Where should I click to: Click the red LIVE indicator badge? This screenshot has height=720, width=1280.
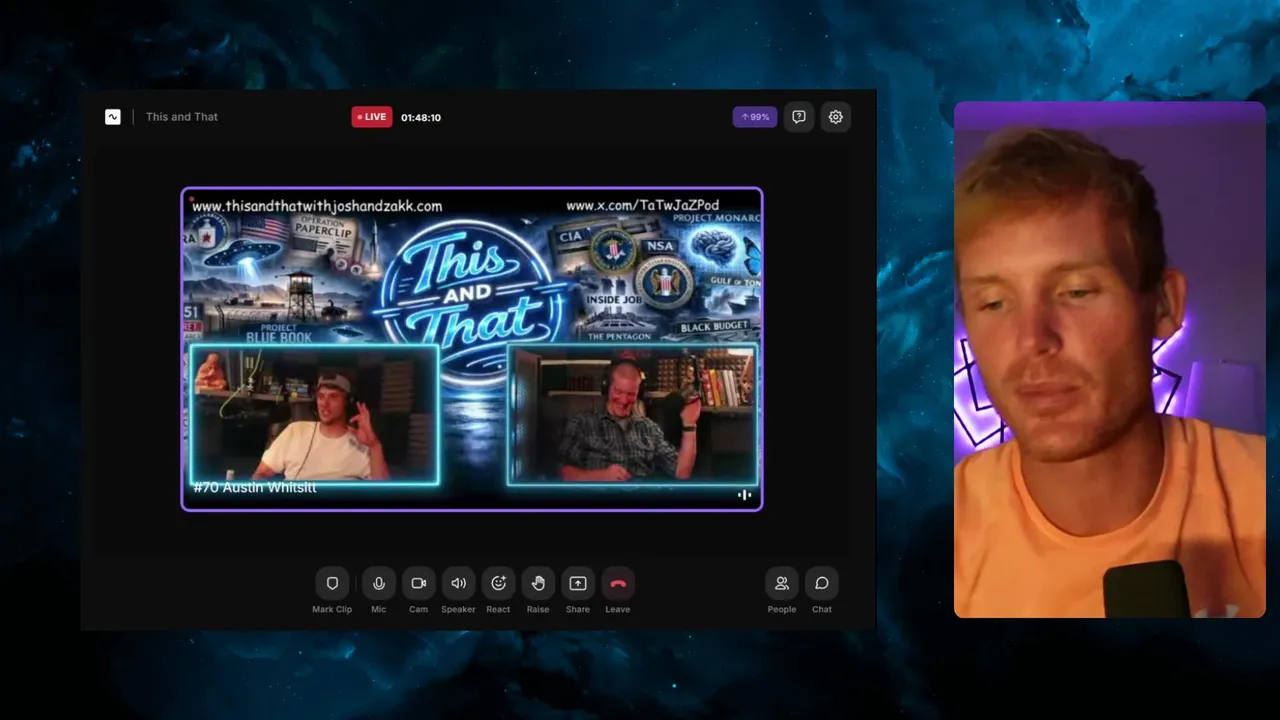coord(372,117)
